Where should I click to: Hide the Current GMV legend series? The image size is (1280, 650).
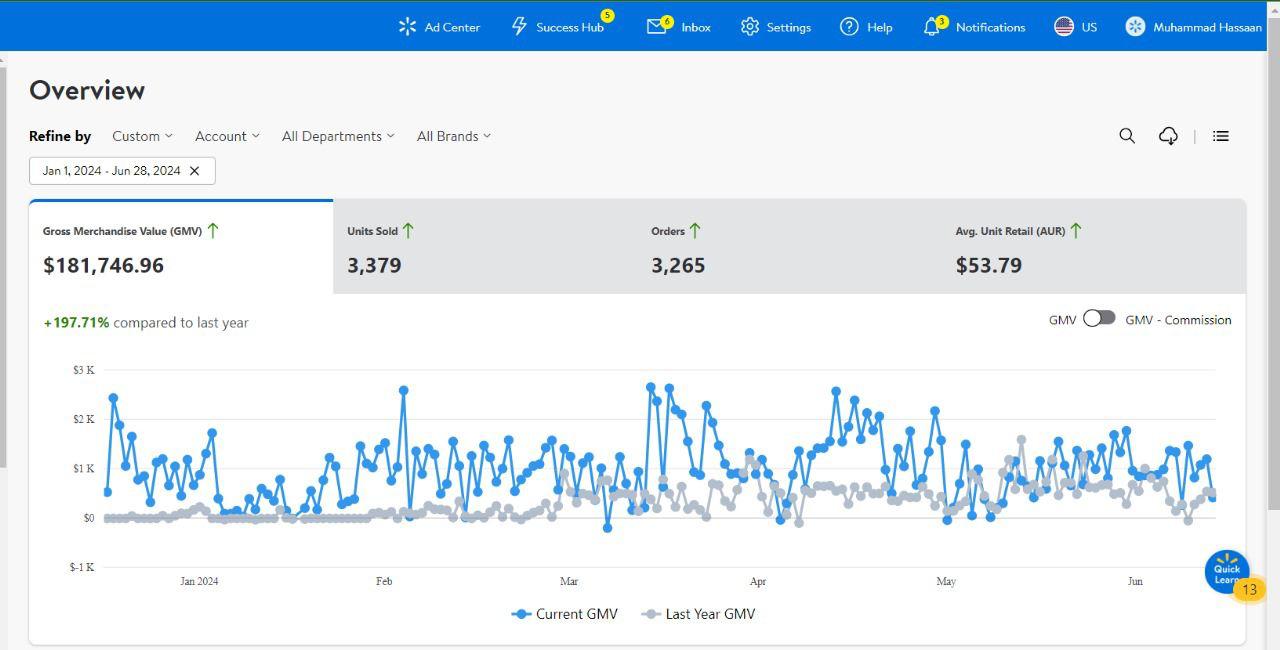(x=564, y=614)
